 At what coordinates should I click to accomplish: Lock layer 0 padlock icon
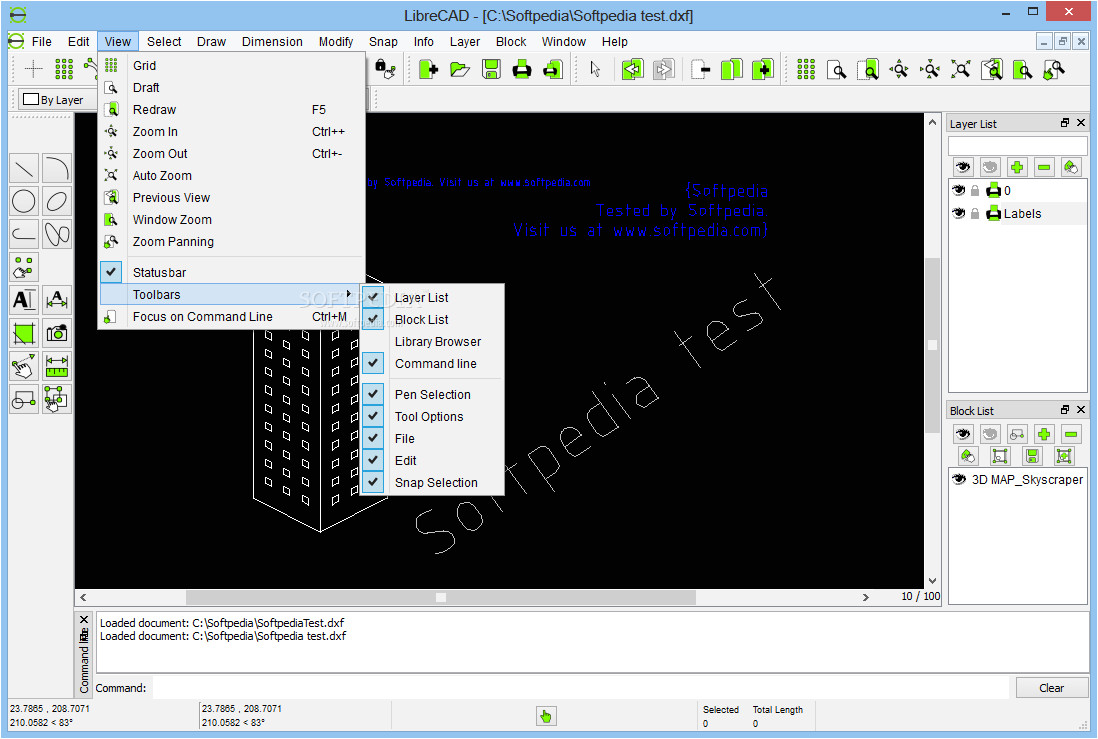point(975,190)
